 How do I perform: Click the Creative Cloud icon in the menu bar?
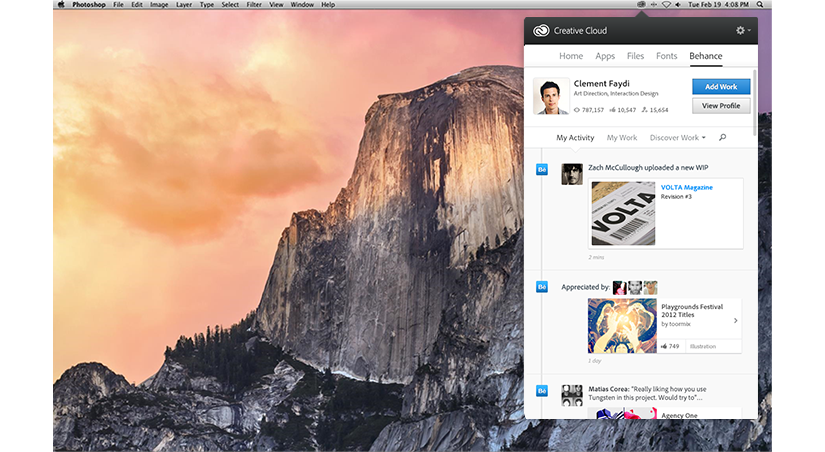click(x=641, y=4)
